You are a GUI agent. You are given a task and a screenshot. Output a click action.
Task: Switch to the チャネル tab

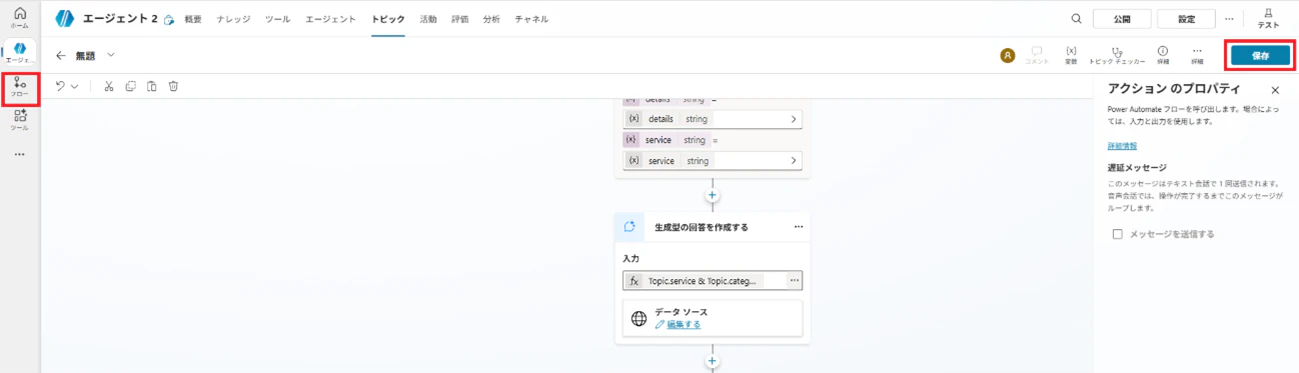[531, 19]
